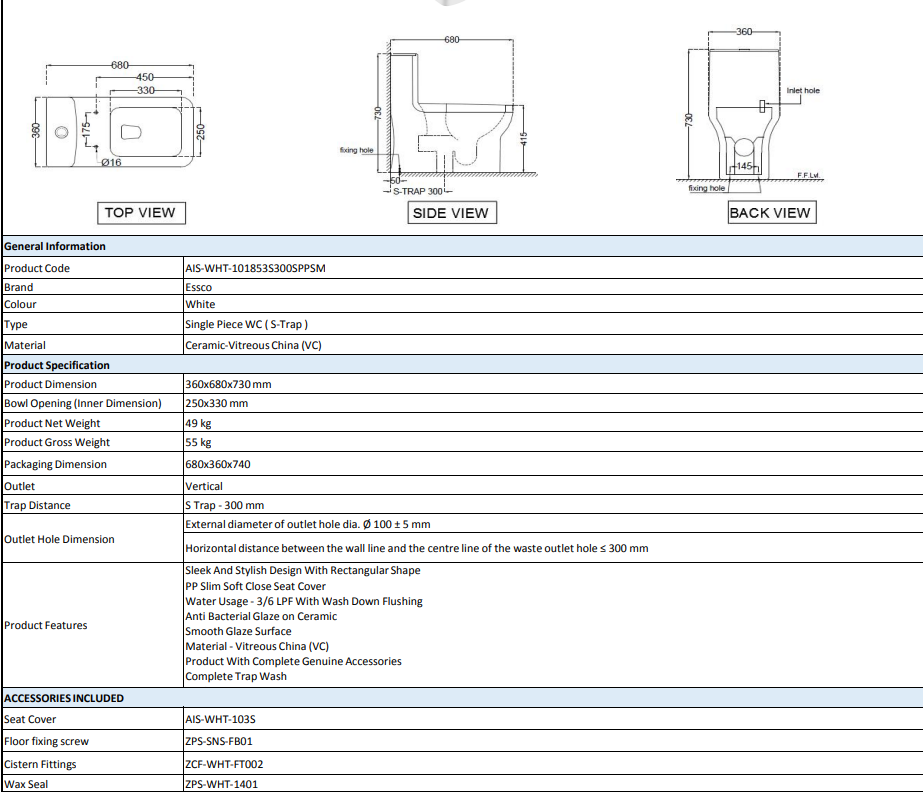Select the General Information section header
923x792 pixels.
(55, 246)
